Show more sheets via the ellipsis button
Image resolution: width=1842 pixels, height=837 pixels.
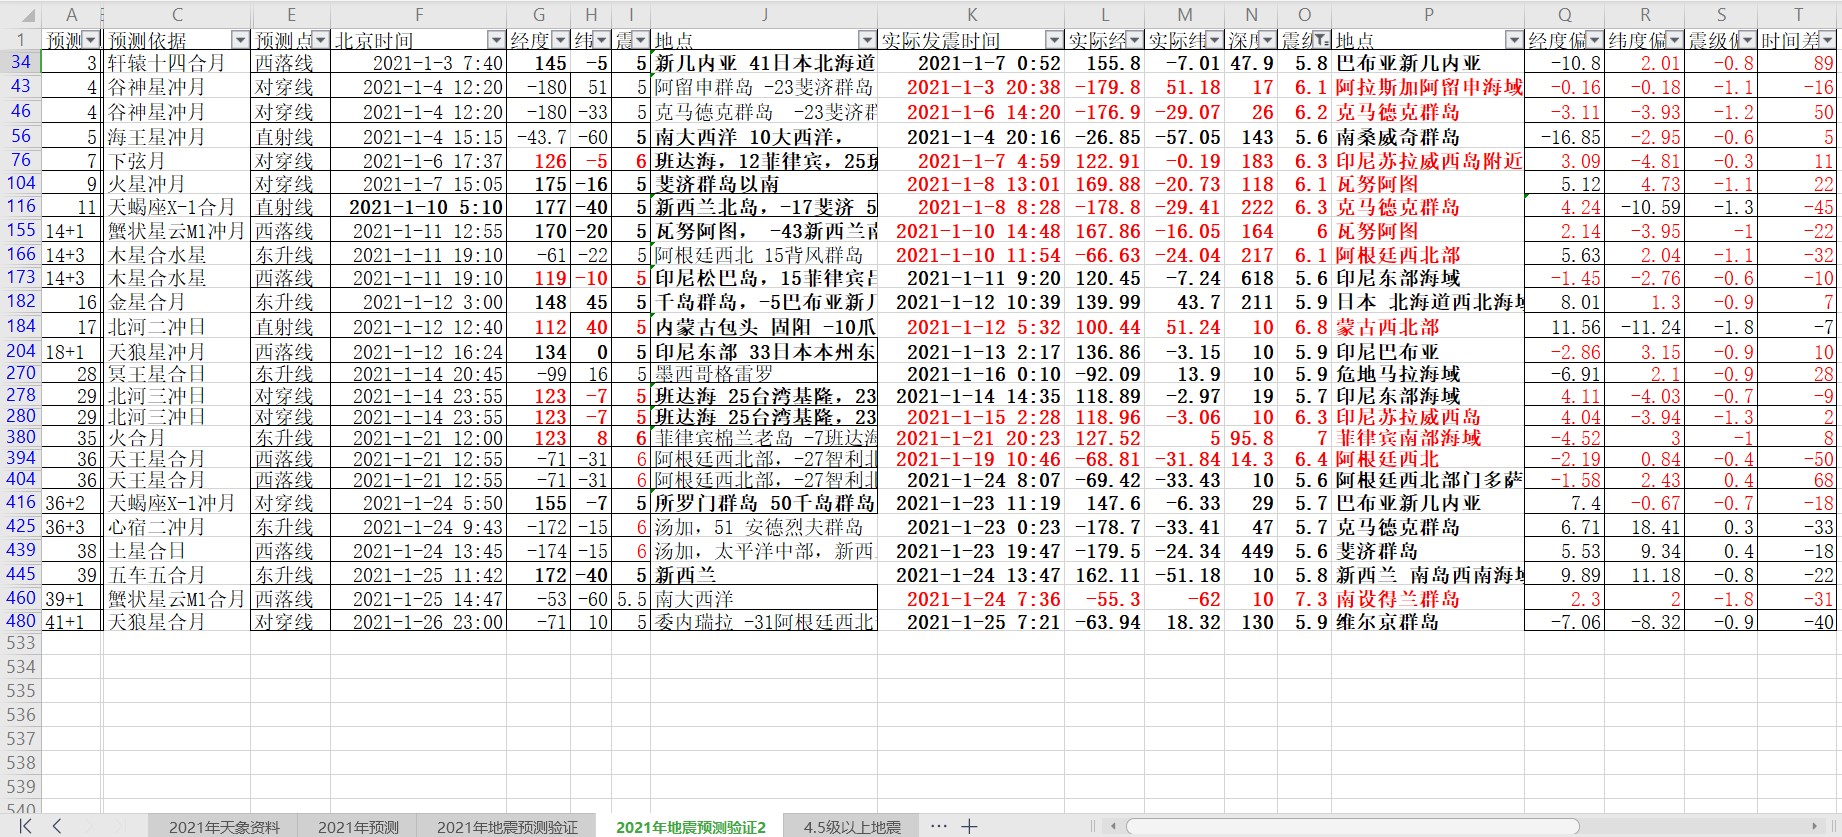click(938, 826)
